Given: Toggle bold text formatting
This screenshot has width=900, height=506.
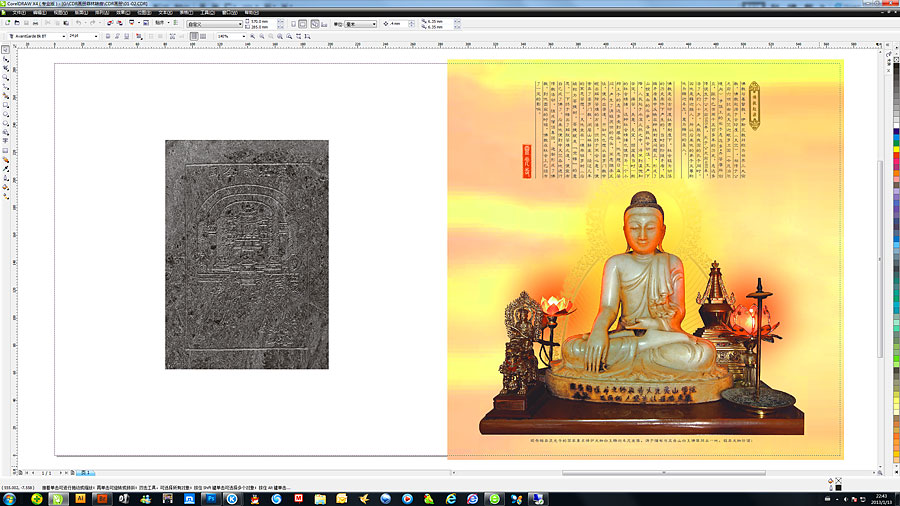Looking at the screenshot, I should [x=108, y=36].
